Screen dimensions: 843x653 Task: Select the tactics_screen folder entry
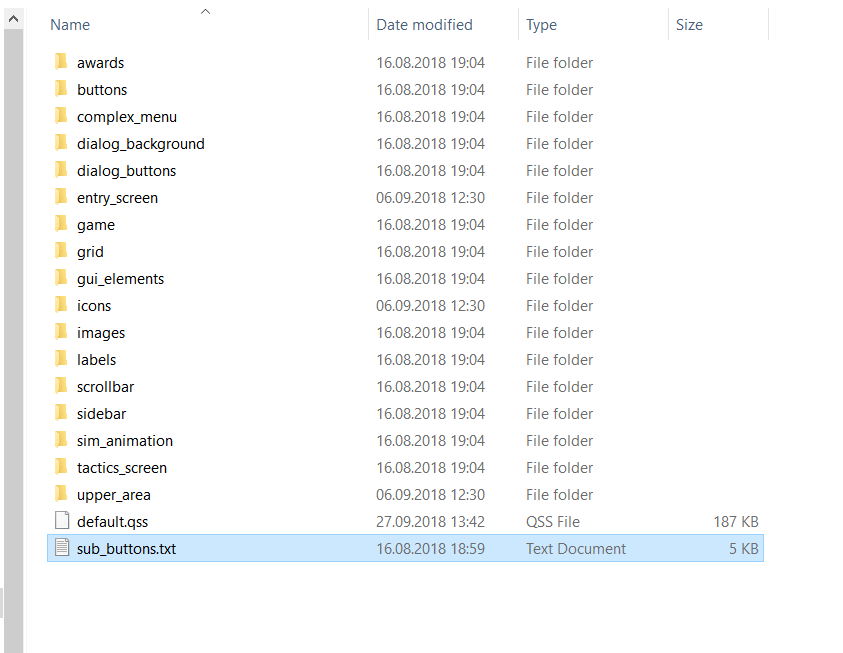pos(122,467)
